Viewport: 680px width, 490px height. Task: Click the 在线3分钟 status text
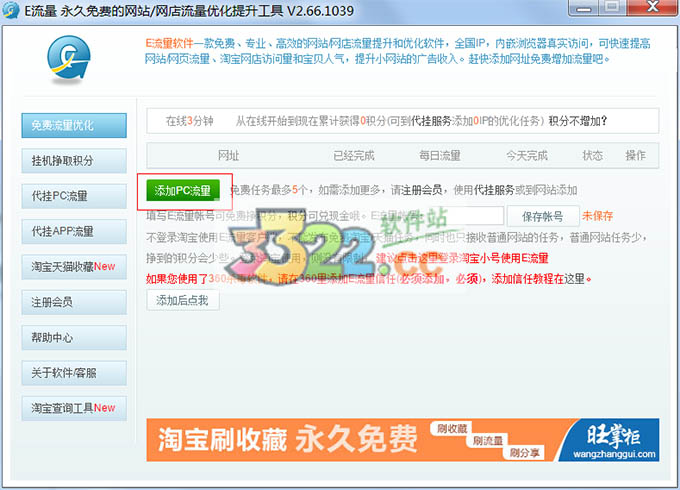pyautogui.click(x=190, y=121)
